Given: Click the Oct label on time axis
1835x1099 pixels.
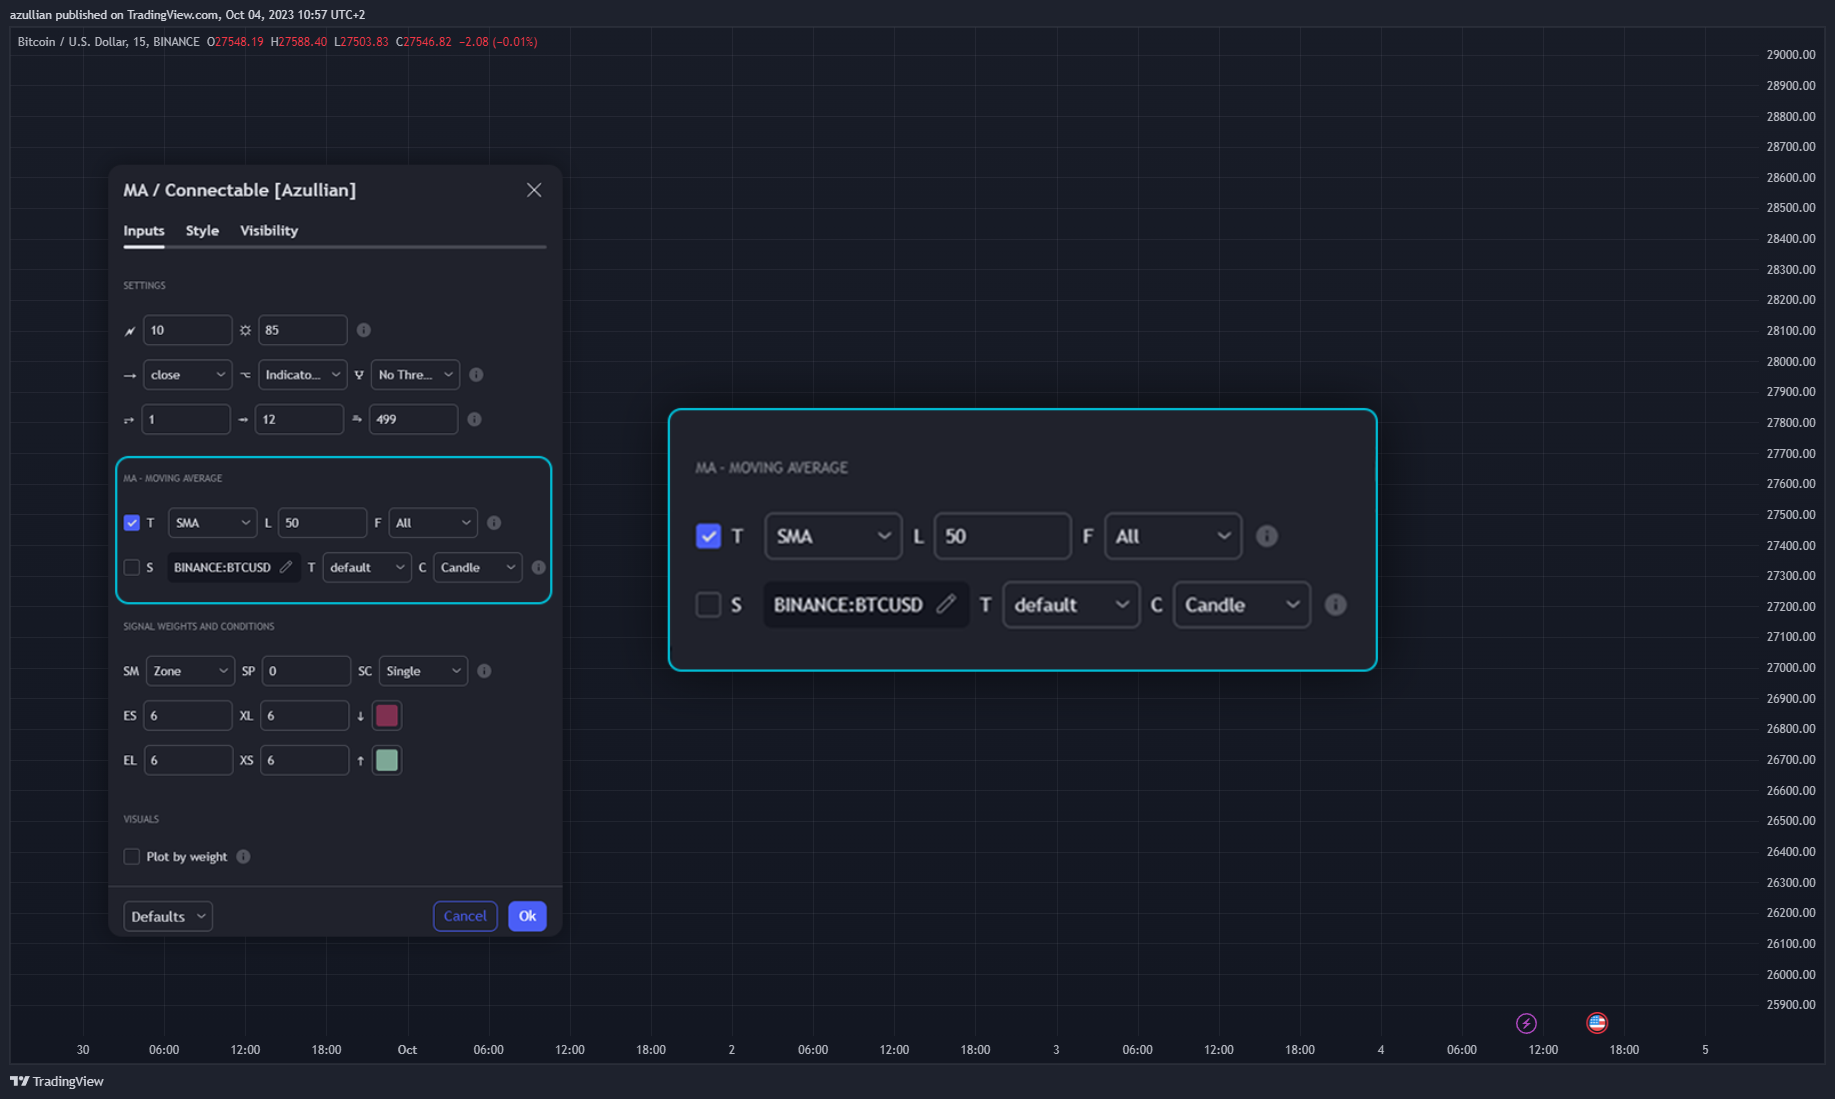Looking at the screenshot, I should click(x=407, y=1050).
